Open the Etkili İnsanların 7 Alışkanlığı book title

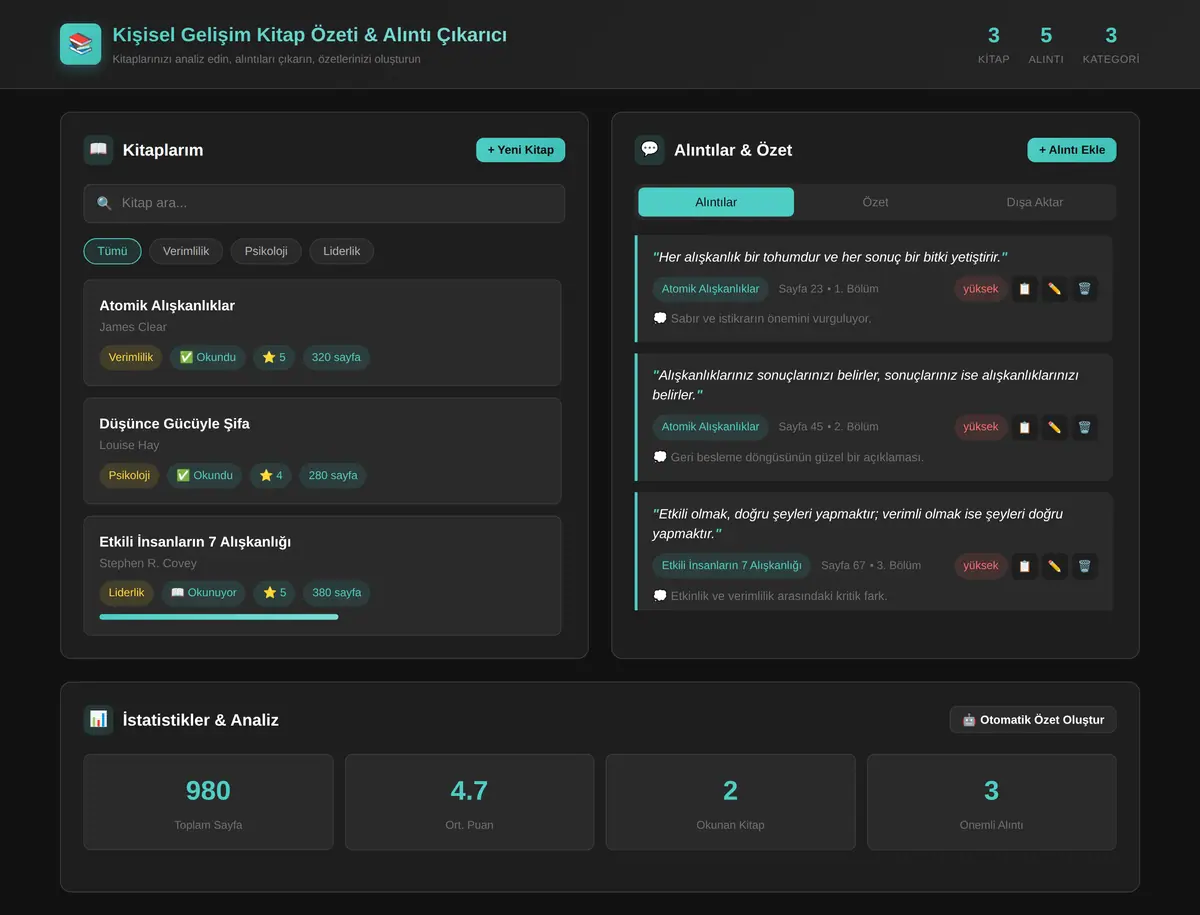tap(195, 541)
